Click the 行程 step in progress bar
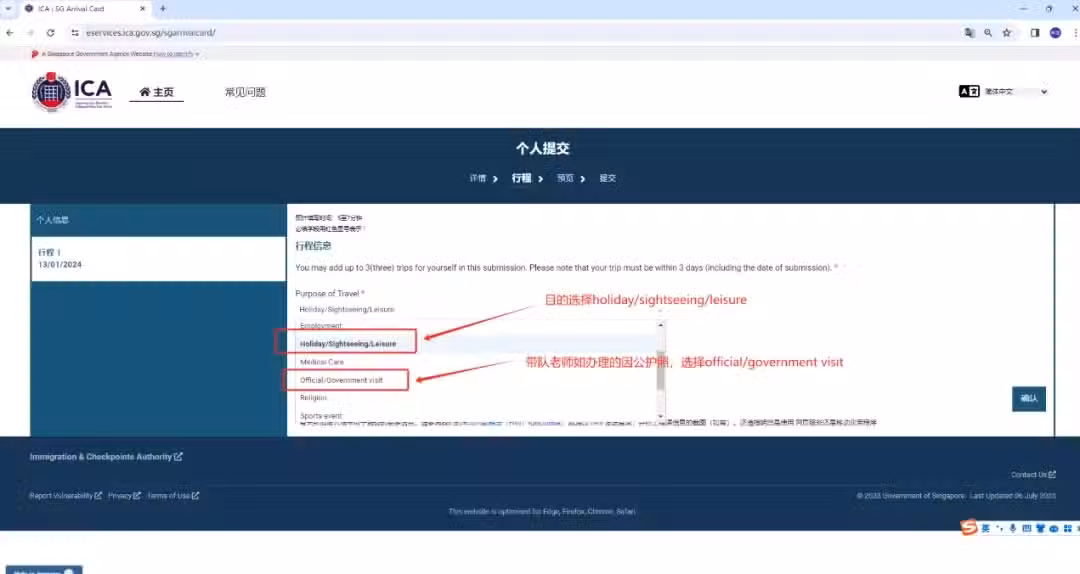The height and width of the screenshot is (574, 1080). click(521, 178)
